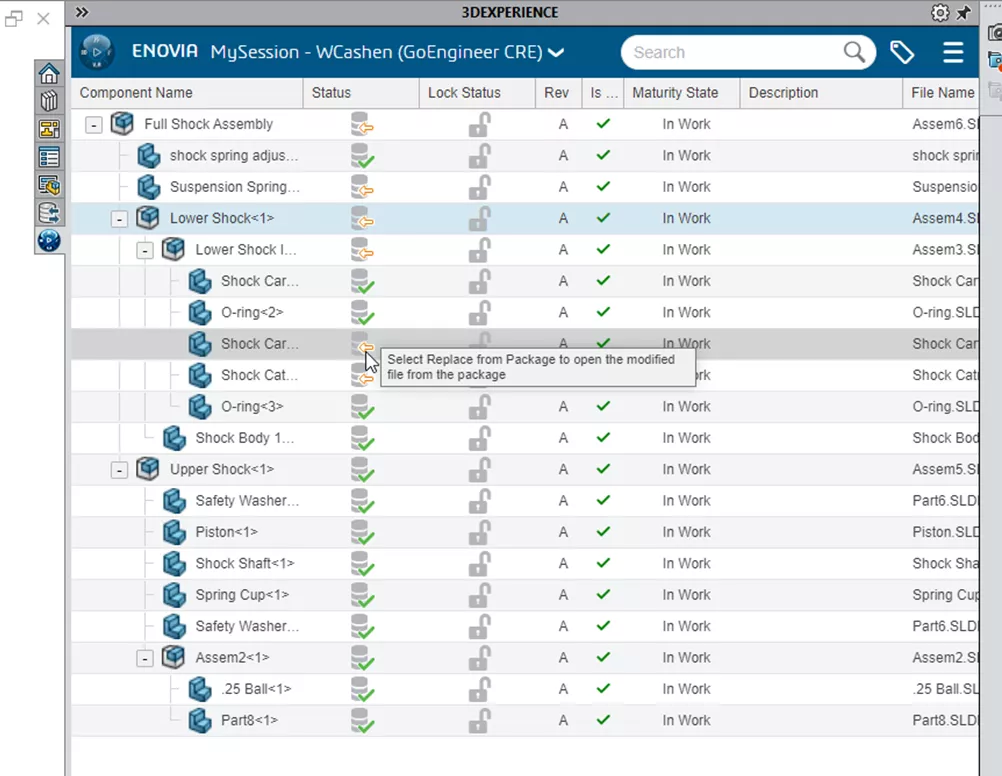Open the 3DEXPERIENCE compass icon
The height and width of the screenshot is (776, 1002).
48,241
